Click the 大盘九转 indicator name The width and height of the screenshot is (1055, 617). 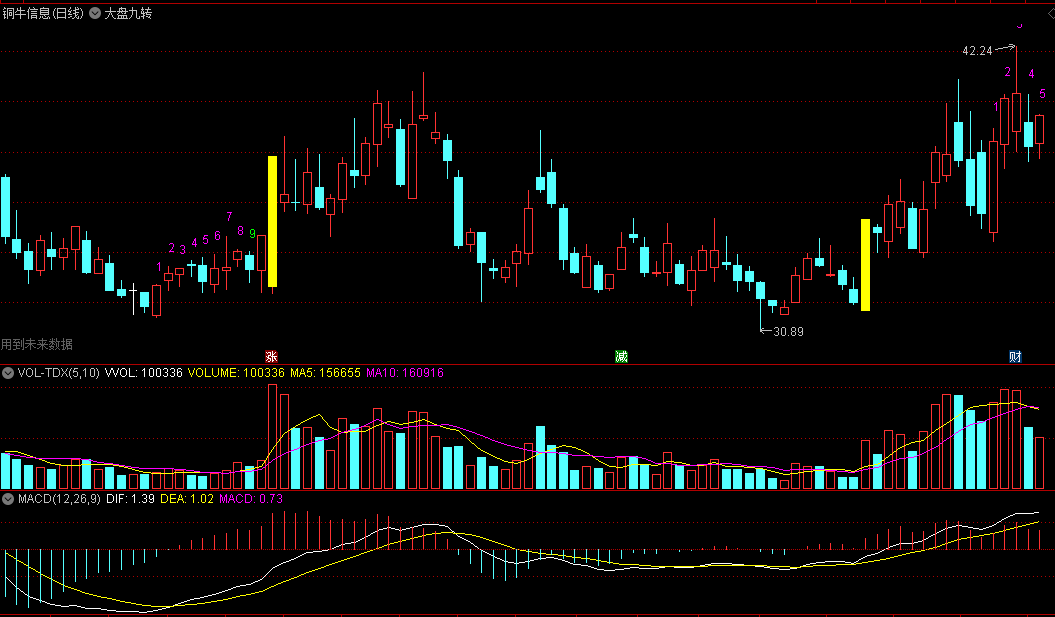129,13
